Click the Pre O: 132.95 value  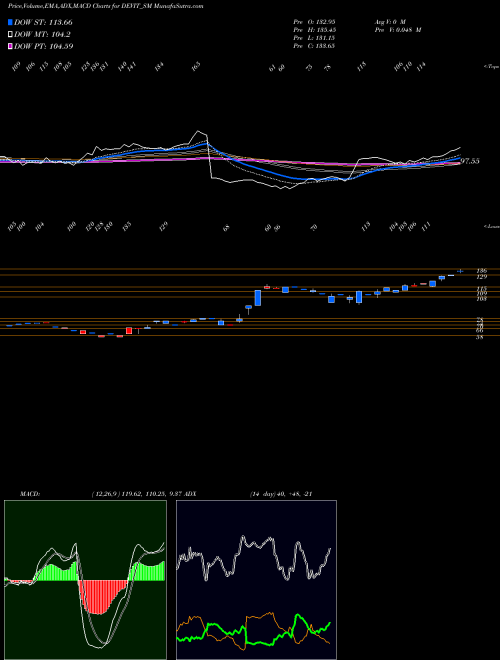pos(314,21)
